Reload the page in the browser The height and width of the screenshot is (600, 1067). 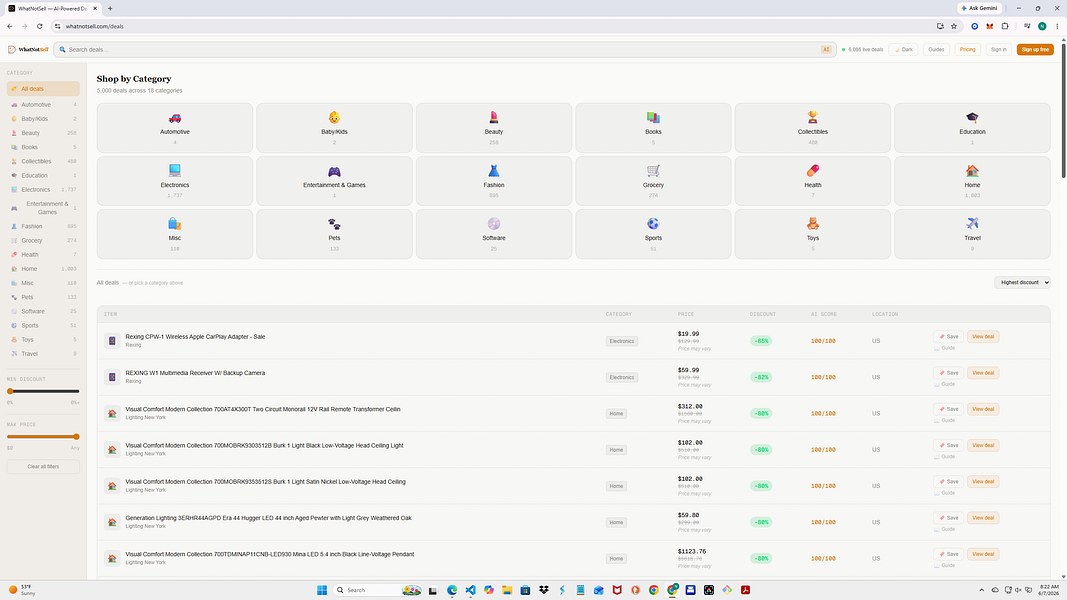[x=39, y=27]
